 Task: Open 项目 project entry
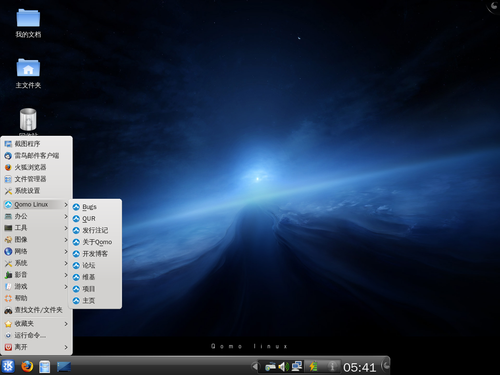[95, 289]
